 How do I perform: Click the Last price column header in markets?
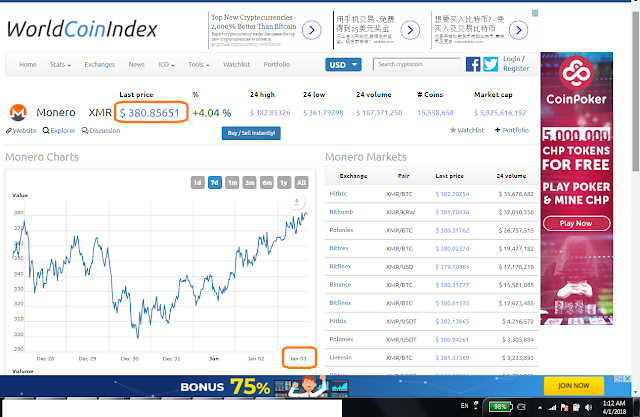coord(449,176)
